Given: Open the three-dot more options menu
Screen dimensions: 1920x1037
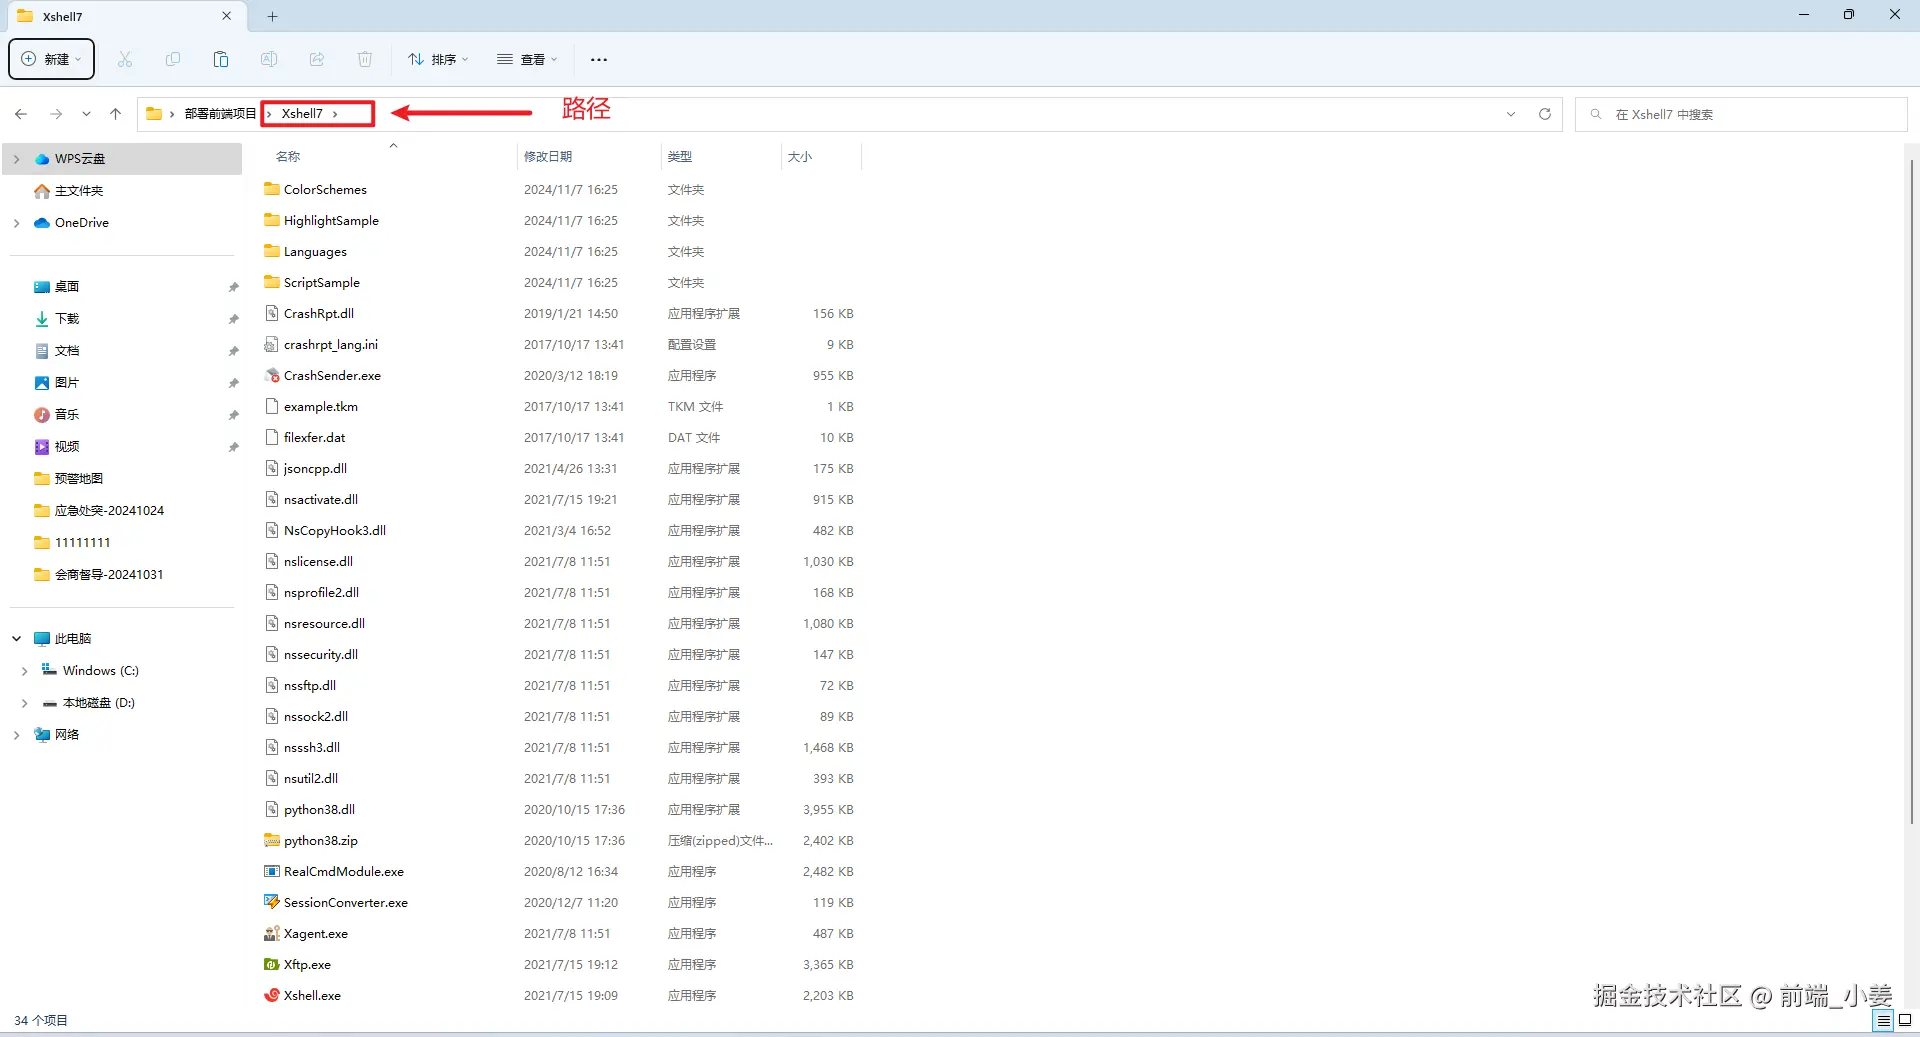Looking at the screenshot, I should 599,59.
